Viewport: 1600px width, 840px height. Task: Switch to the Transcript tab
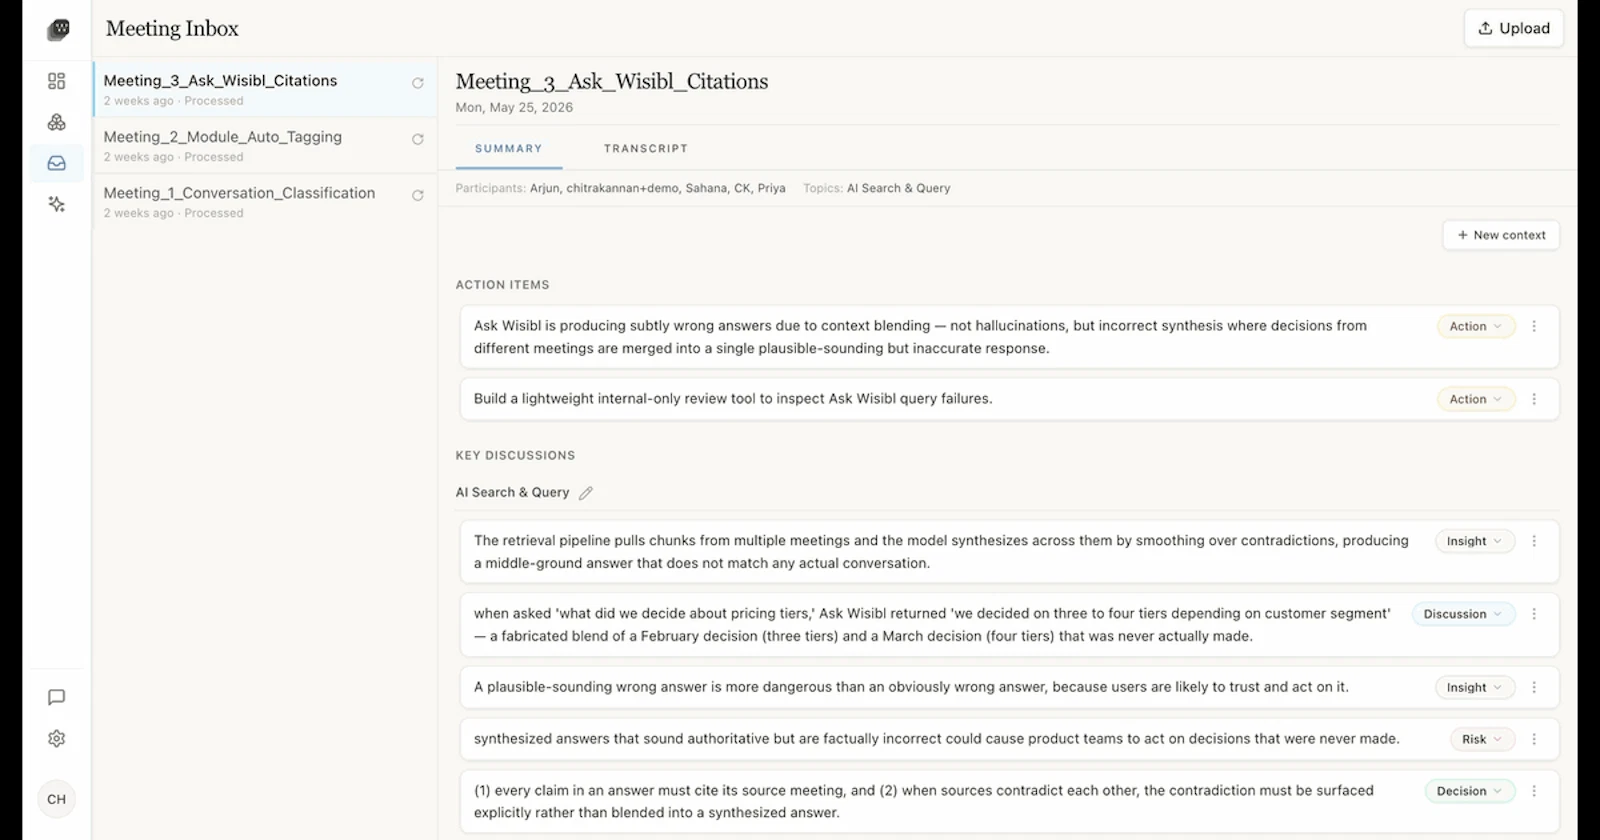[x=646, y=149]
